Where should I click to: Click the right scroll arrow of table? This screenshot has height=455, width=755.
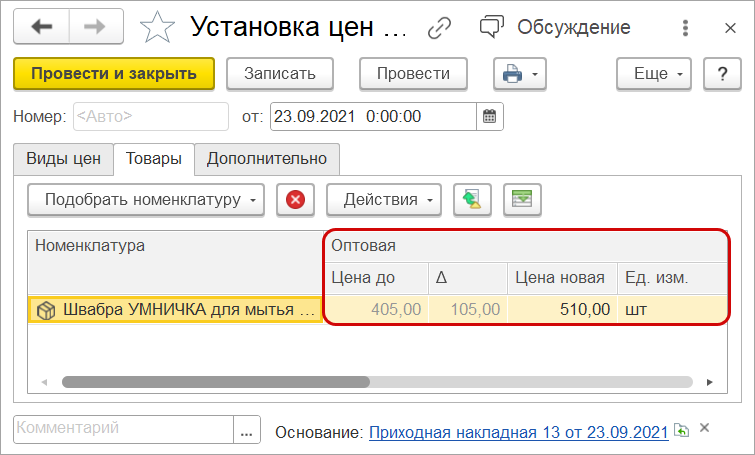(710, 382)
